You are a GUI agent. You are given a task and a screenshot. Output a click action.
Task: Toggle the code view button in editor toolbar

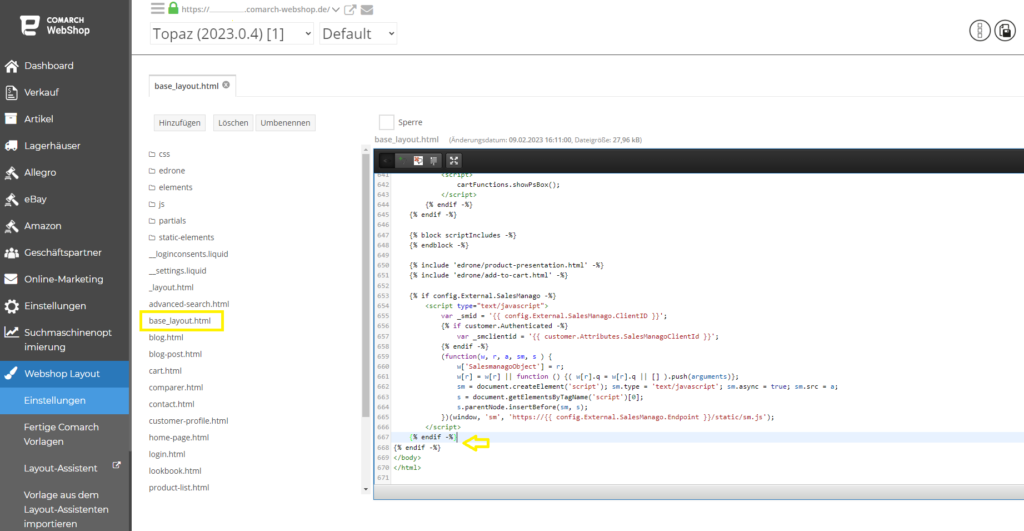pyautogui.click(x=386, y=160)
